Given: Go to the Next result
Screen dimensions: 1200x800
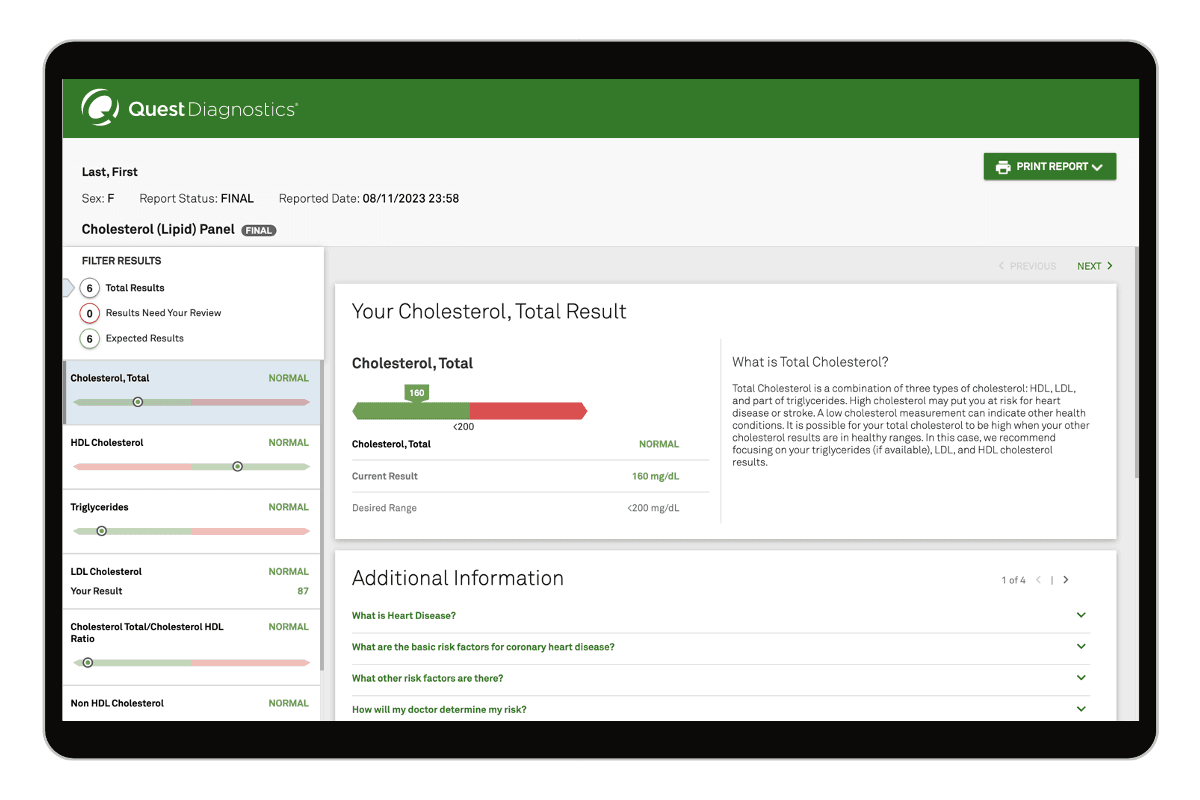Looking at the screenshot, I should point(1094,266).
